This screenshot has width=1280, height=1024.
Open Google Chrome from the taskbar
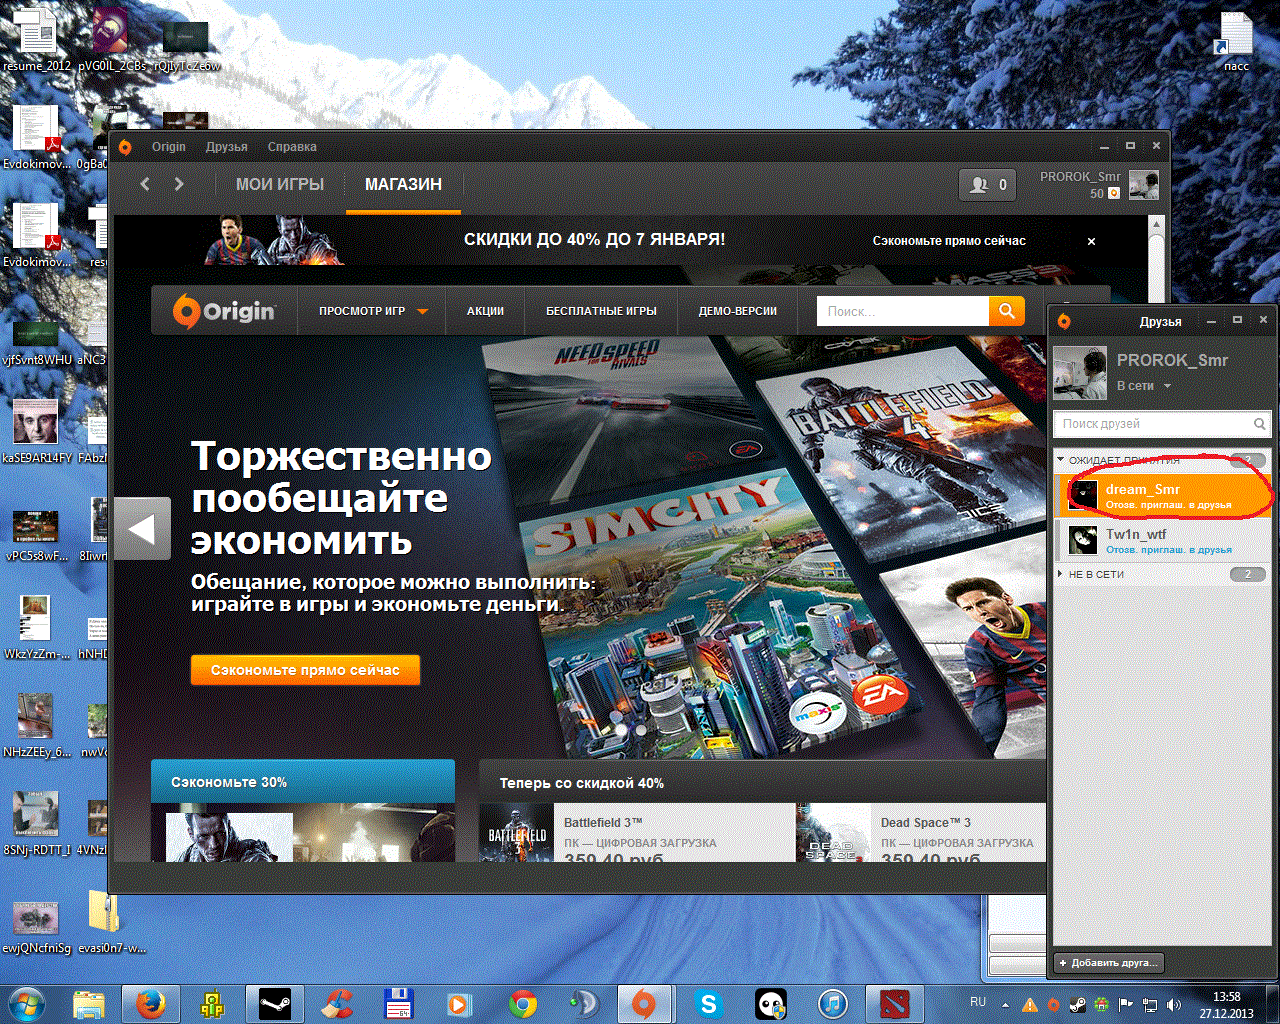(522, 1003)
